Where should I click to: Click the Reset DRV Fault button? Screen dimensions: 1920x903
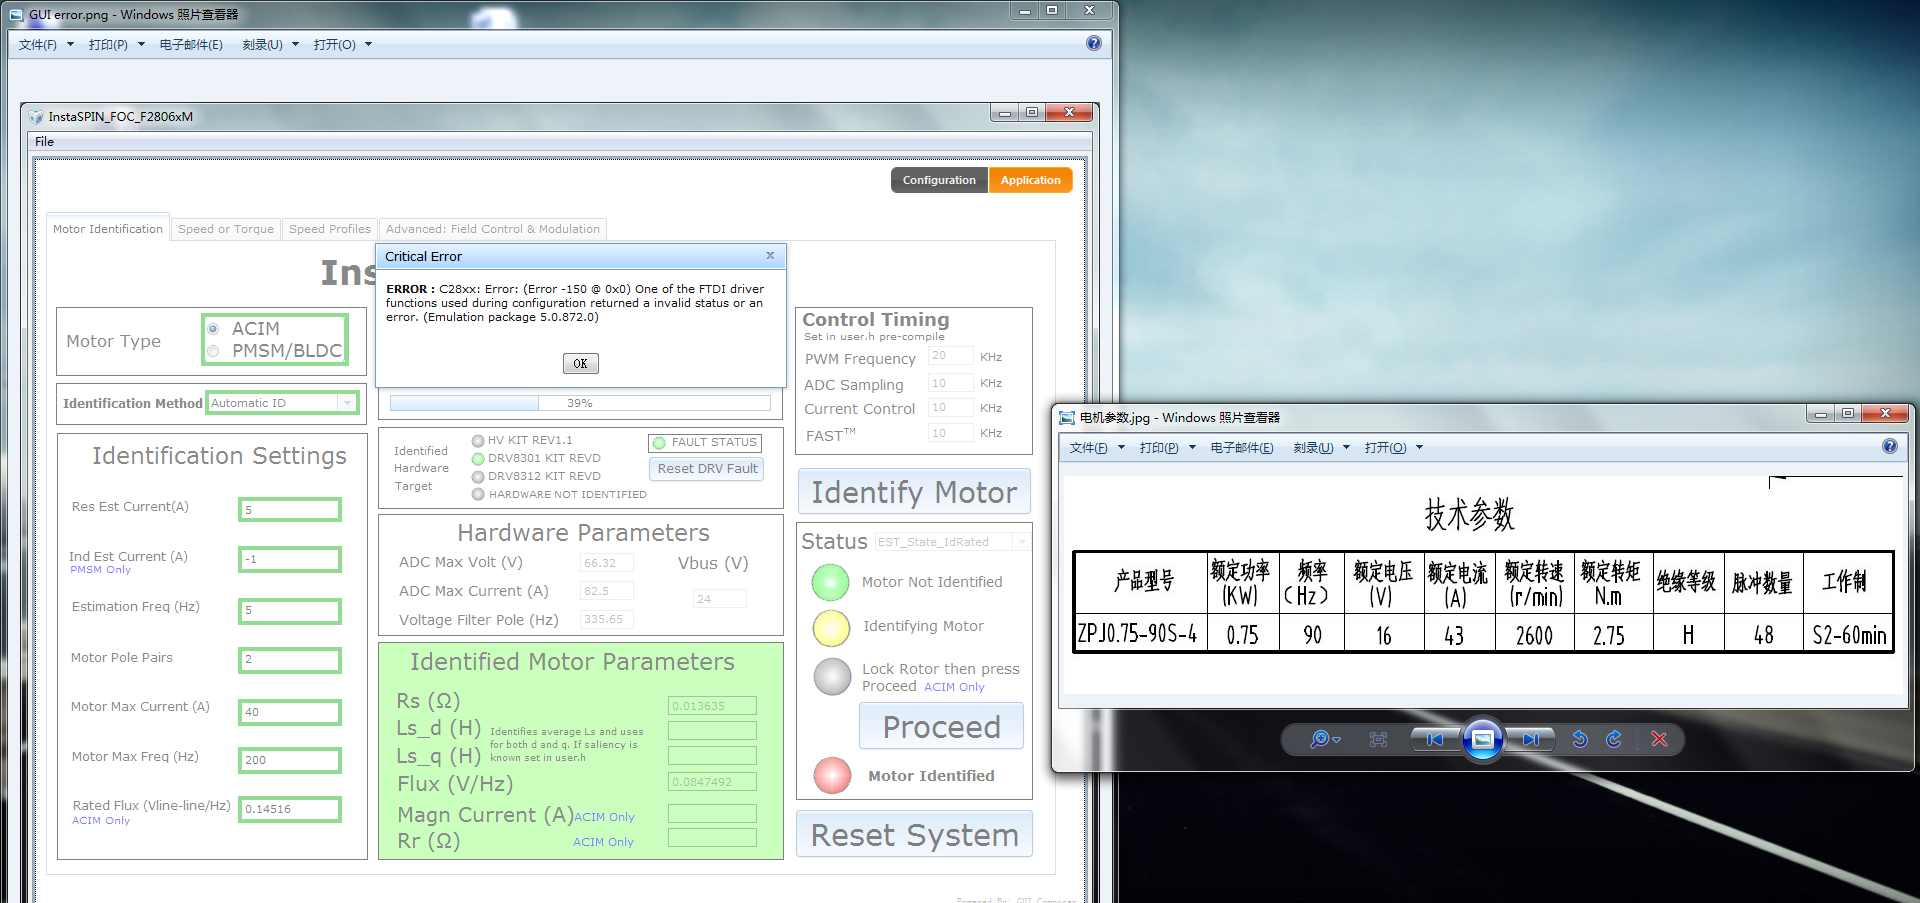click(x=707, y=469)
